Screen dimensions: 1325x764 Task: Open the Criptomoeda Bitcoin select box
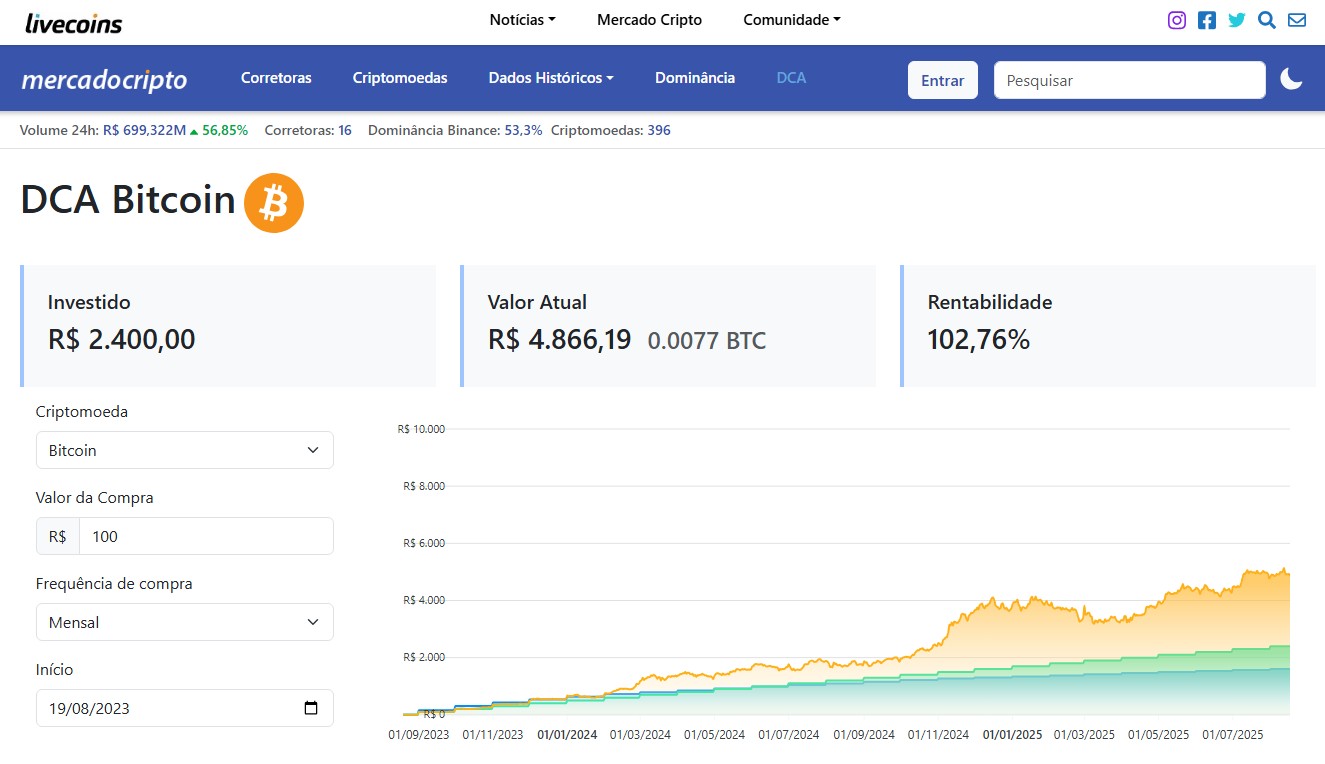185,450
